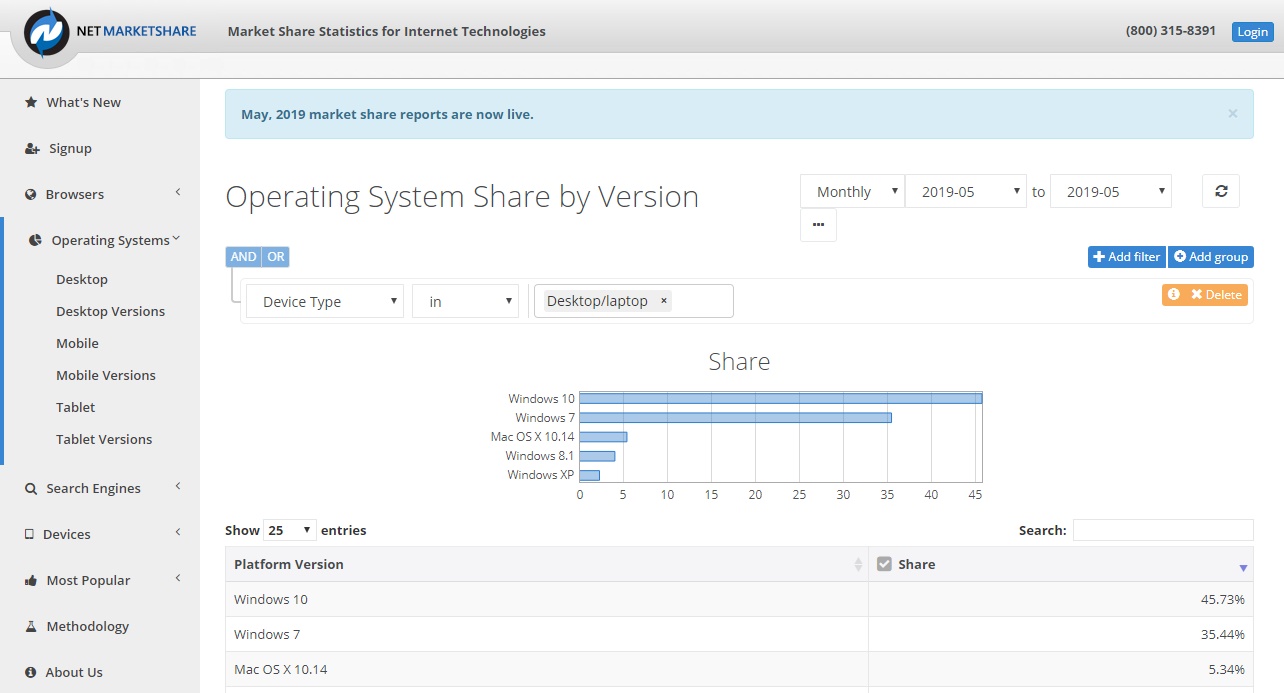This screenshot has width=1284, height=693.
Task: Open the ellipsis more options button
Action: tap(818, 225)
